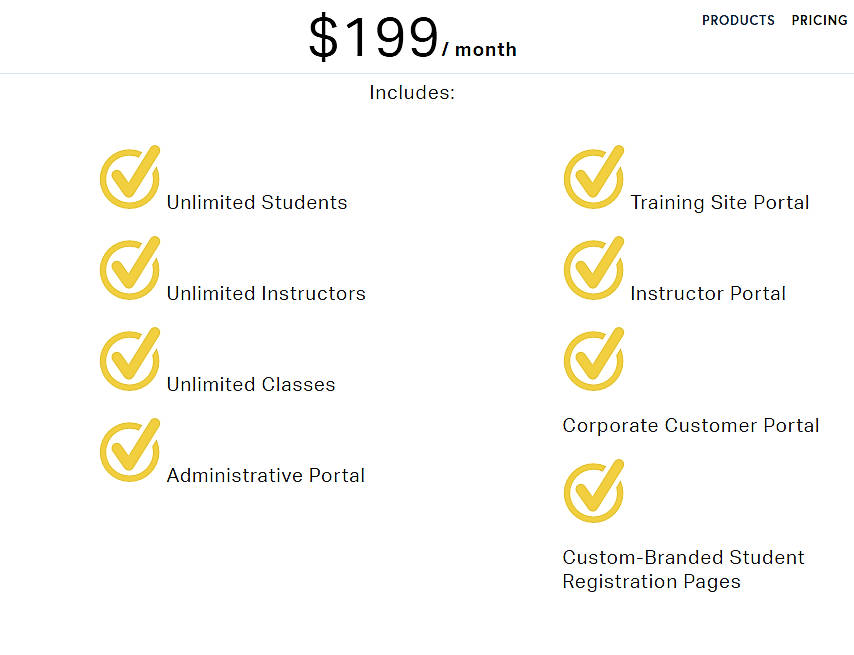Select the Custom-Branded Student Registration Pages text
The image size is (854, 655).
coord(683,569)
